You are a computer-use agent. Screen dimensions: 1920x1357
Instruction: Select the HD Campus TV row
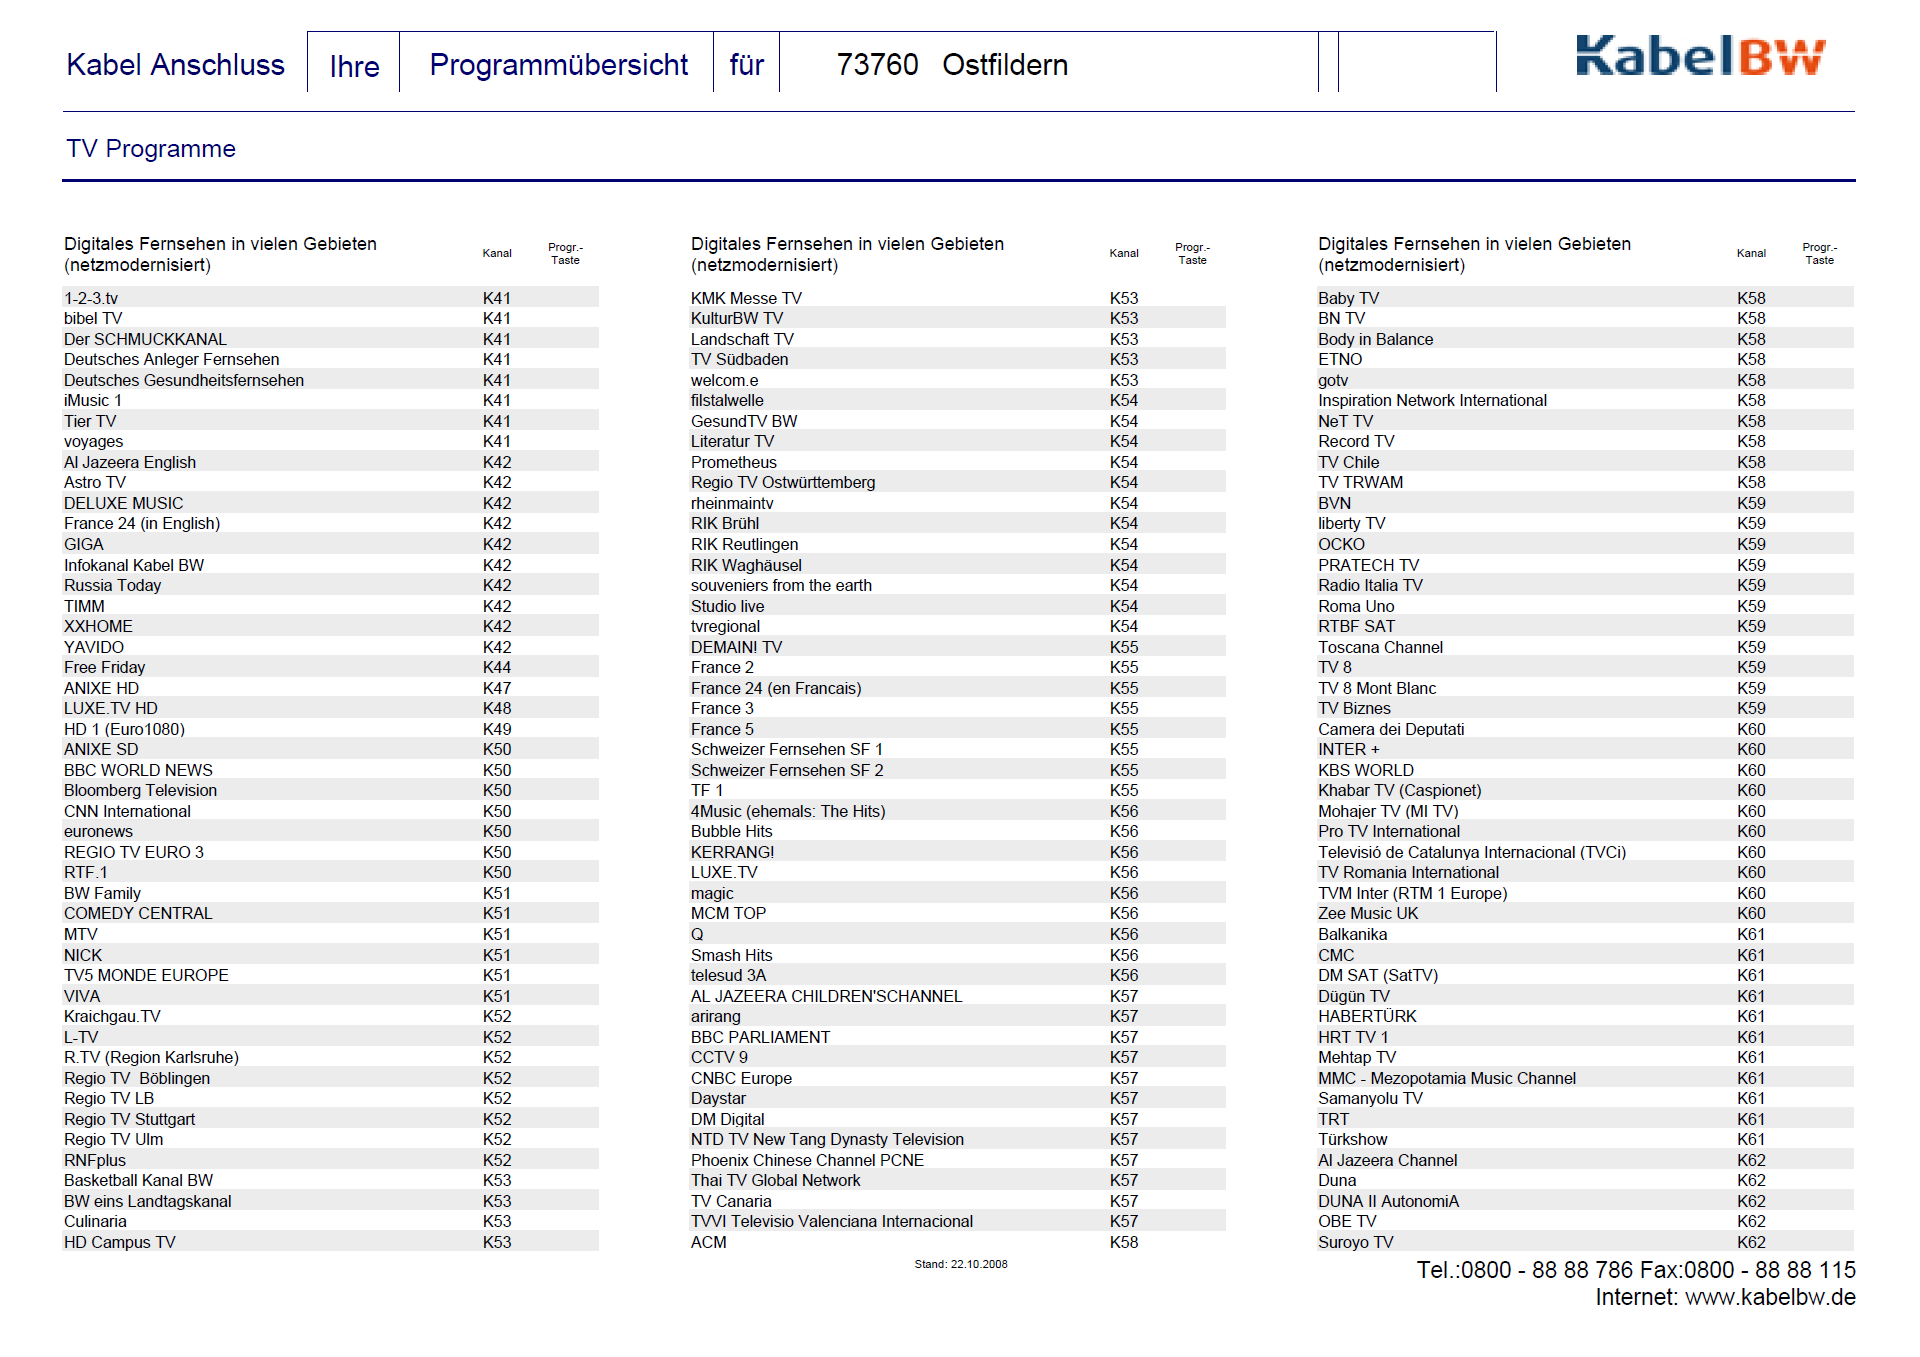(120, 1242)
